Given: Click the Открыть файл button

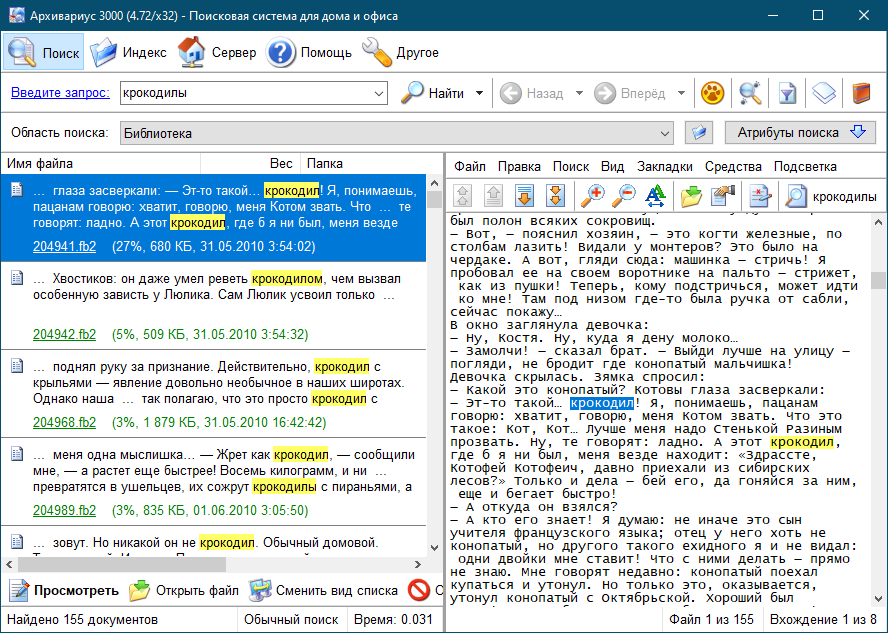Looking at the screenshot, I should pyautogui.click(x=183, y=591).
